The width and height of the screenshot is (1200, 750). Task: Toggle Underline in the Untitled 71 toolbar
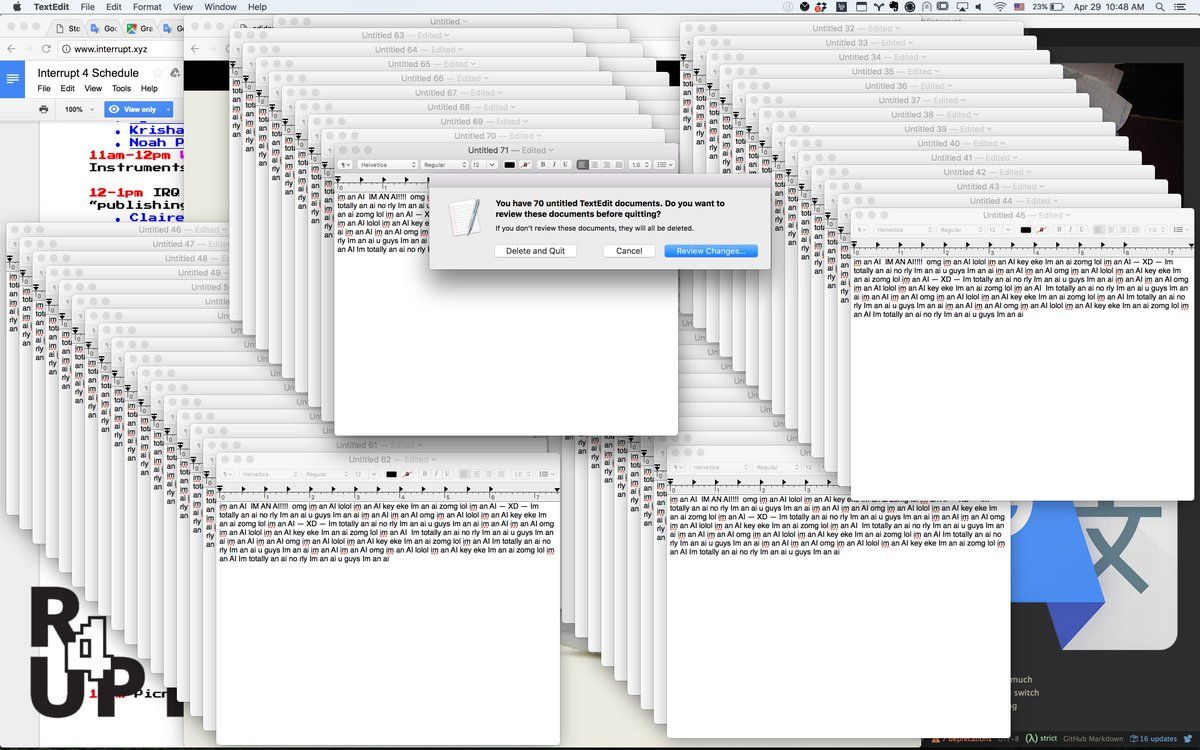[x=565, y=165]
